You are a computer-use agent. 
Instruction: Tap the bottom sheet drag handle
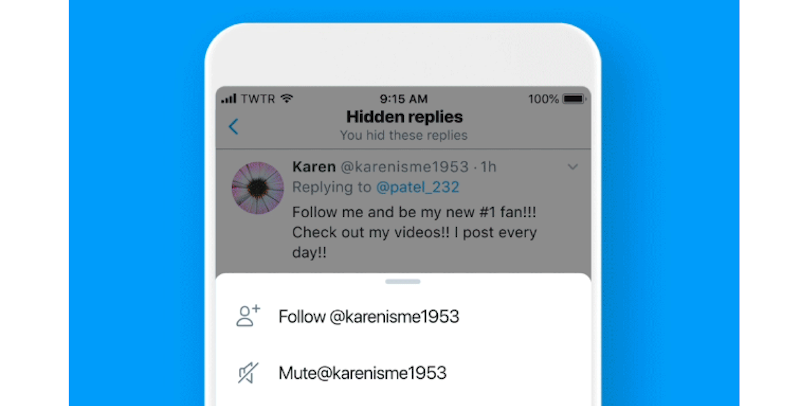pyautogui.click(x=403, y=282)
